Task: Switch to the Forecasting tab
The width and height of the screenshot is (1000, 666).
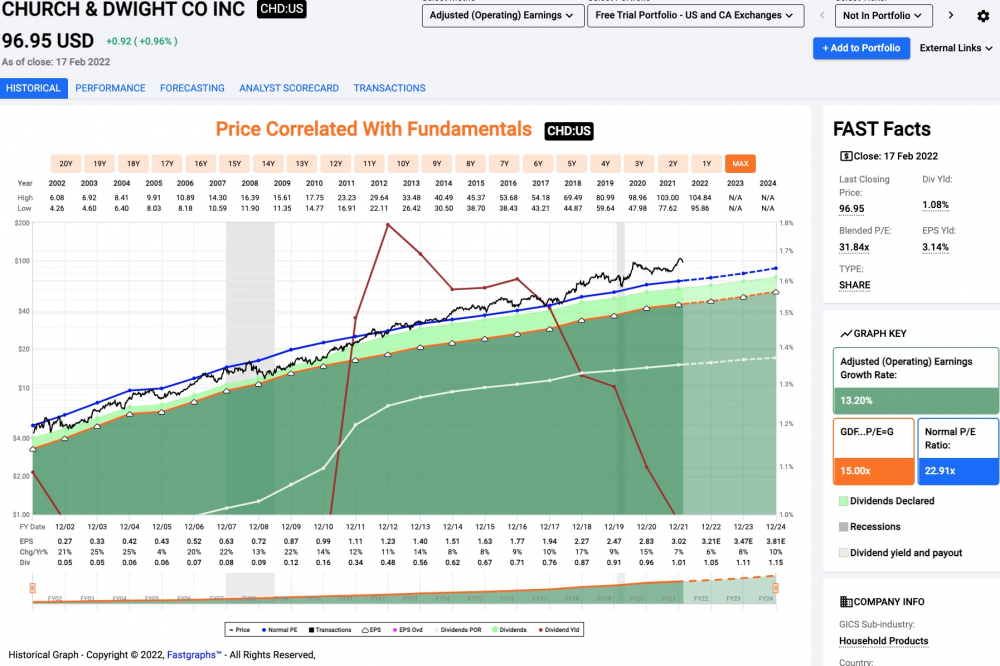Action: point(192,88)
